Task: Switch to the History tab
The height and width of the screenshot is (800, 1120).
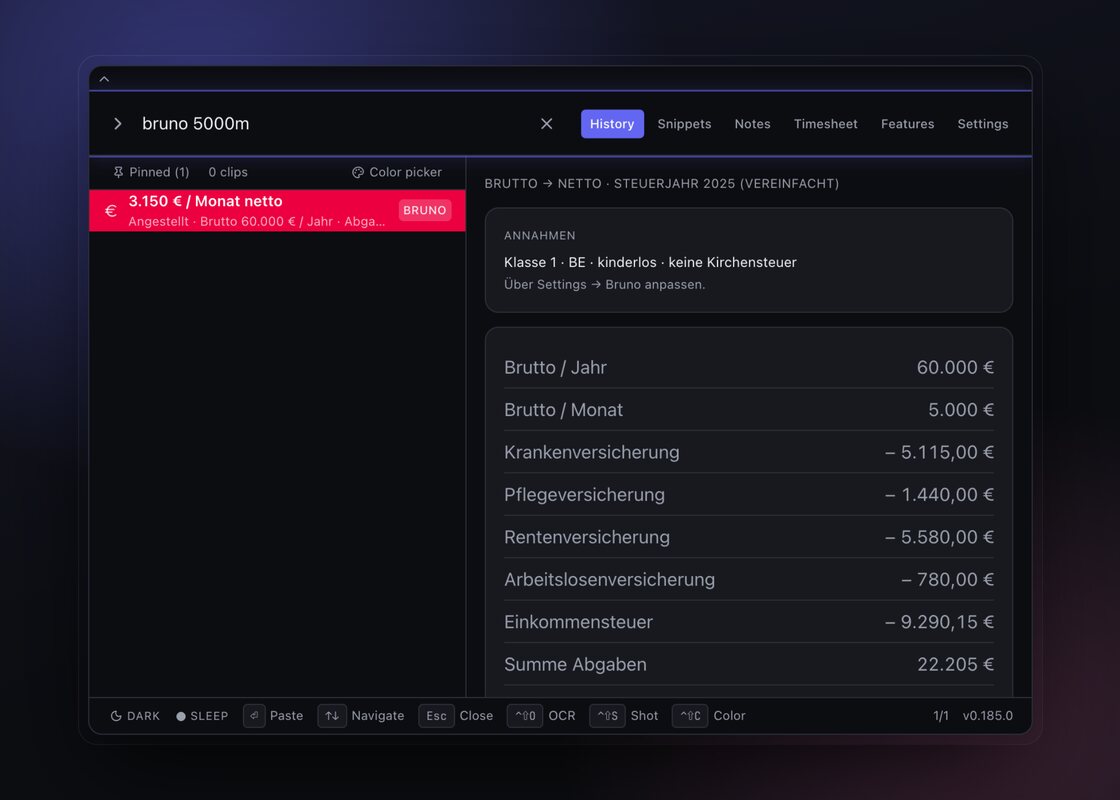Action: (612, 124)
